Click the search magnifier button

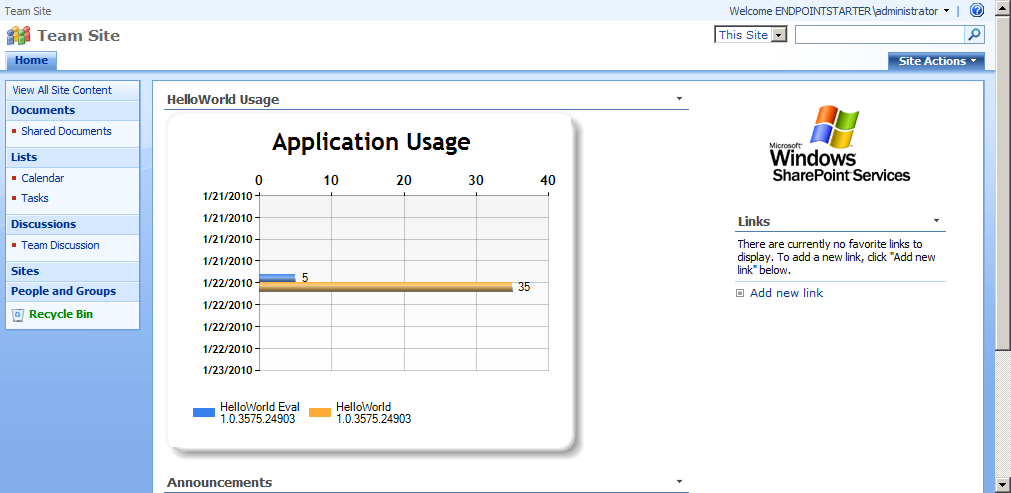click(975, 35)
